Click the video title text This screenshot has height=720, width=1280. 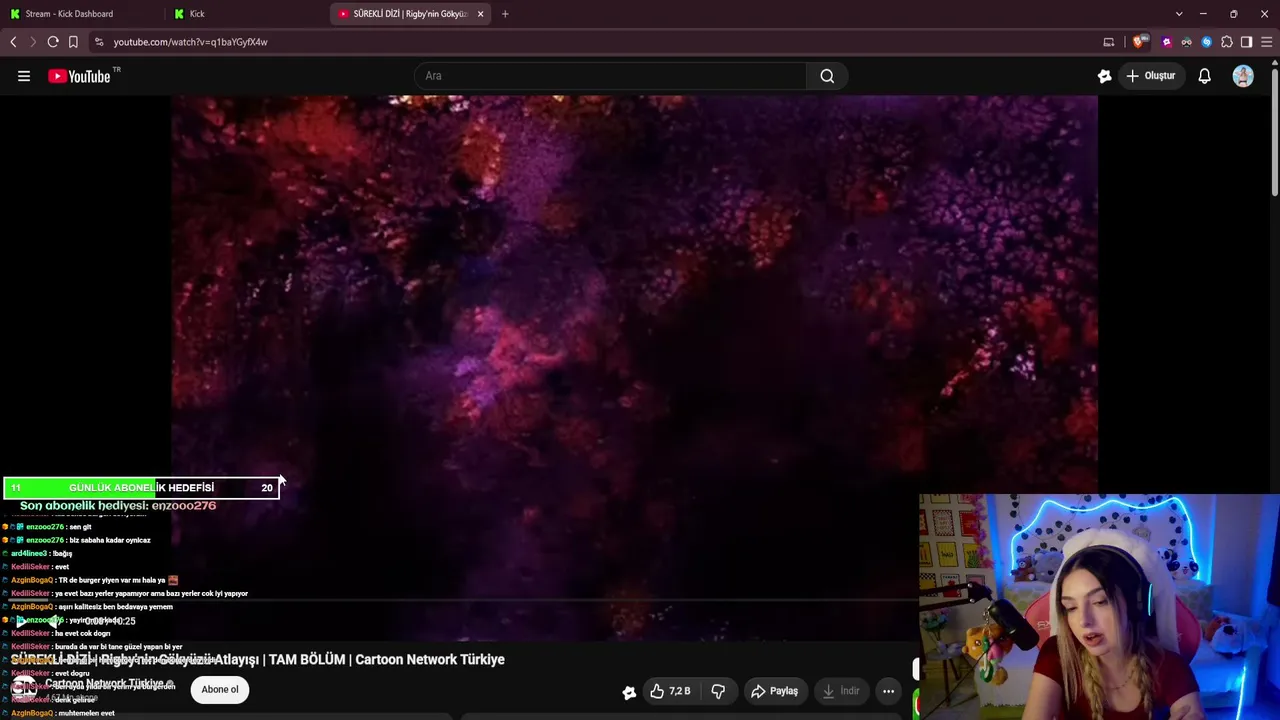[x=258, y=660]
